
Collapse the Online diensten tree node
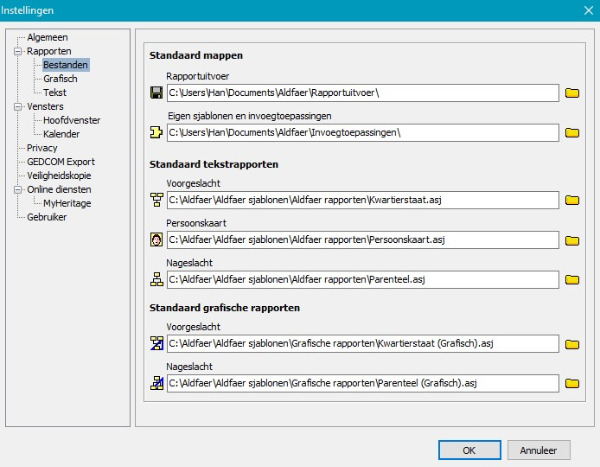pos(17,189)
